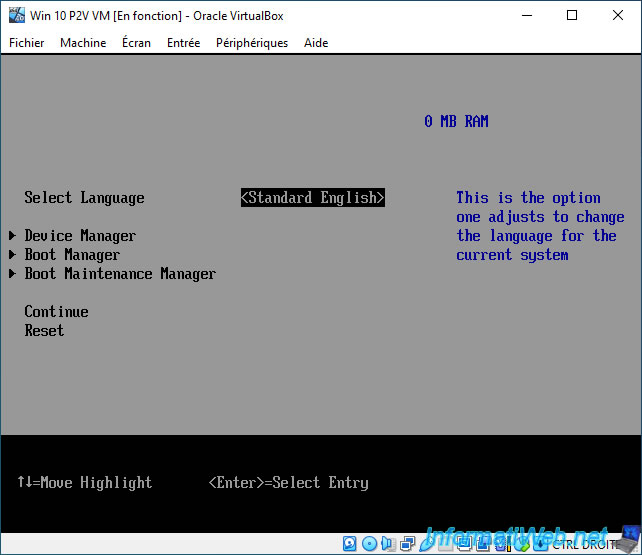
Task: Click the CTRL DROITE host key indicator
Action: [585, 544]
